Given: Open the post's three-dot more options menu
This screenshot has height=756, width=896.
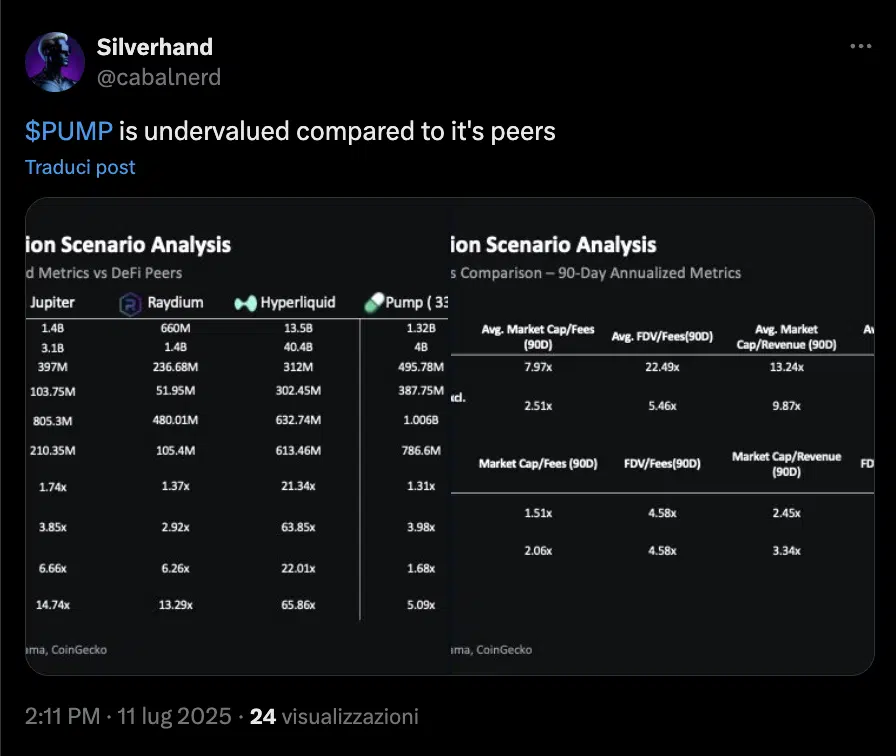Looking at the screenshot, I should 860,47.
